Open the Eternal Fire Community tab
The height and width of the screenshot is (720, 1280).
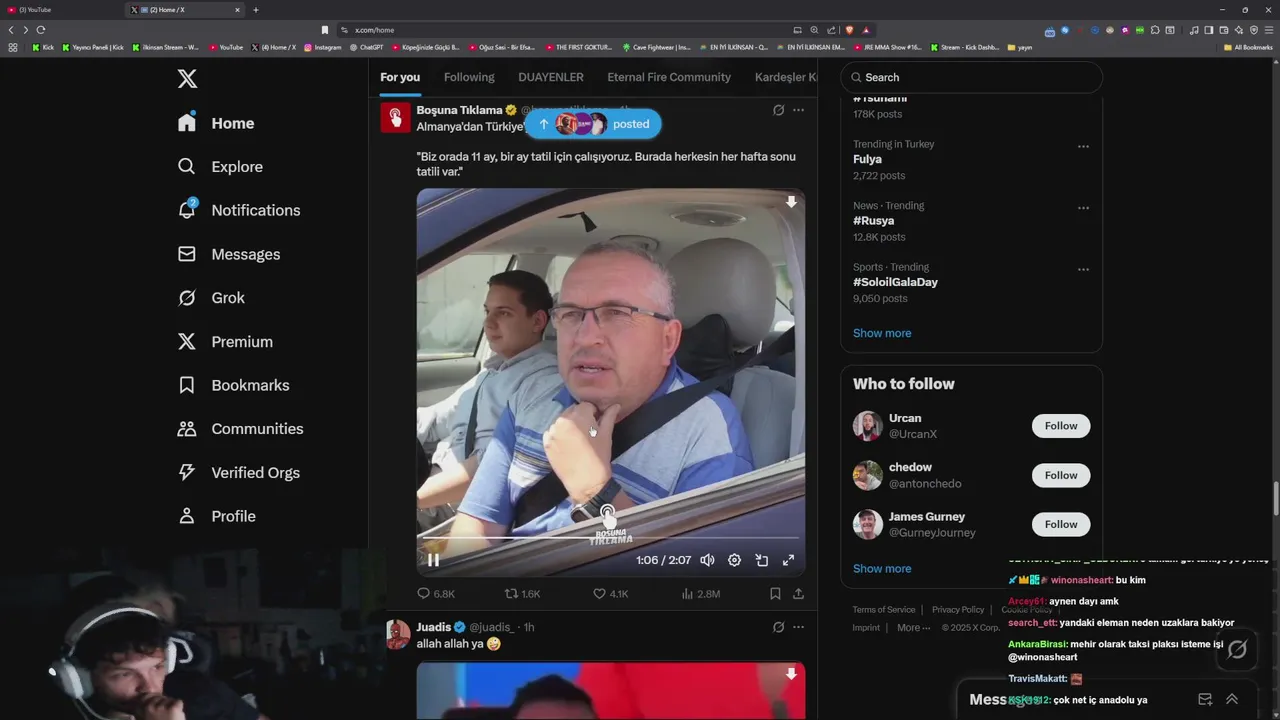[669, 77]
